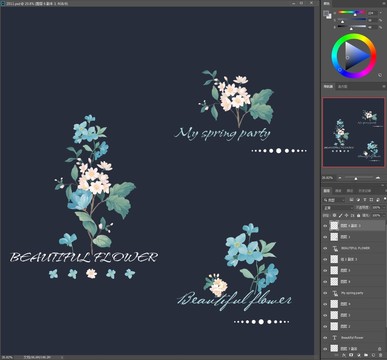Click the lock image pixels brush icon
The width and height of the screenshot is (387, 360).
point(340,215)
